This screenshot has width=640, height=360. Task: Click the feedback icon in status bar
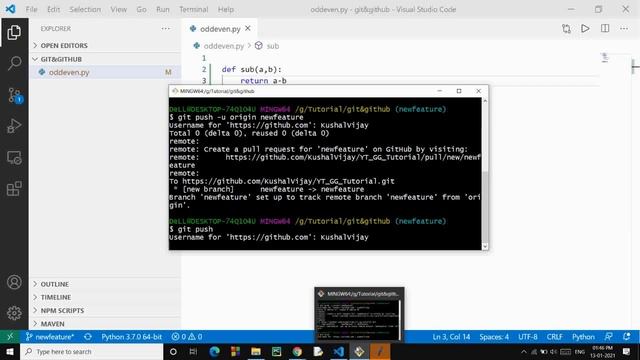(608, 337)
